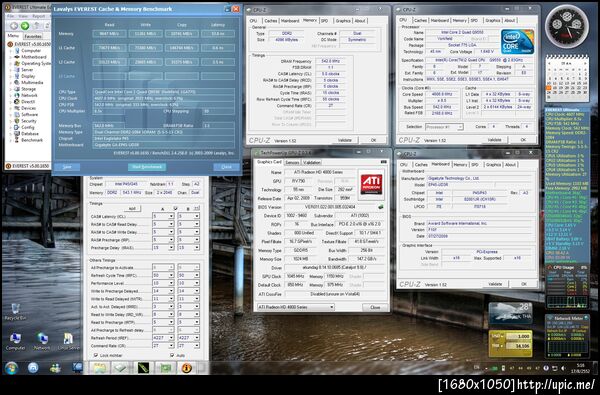
Task: Toggle the Lock mchbar checkbox
Action: click(96, 356)
